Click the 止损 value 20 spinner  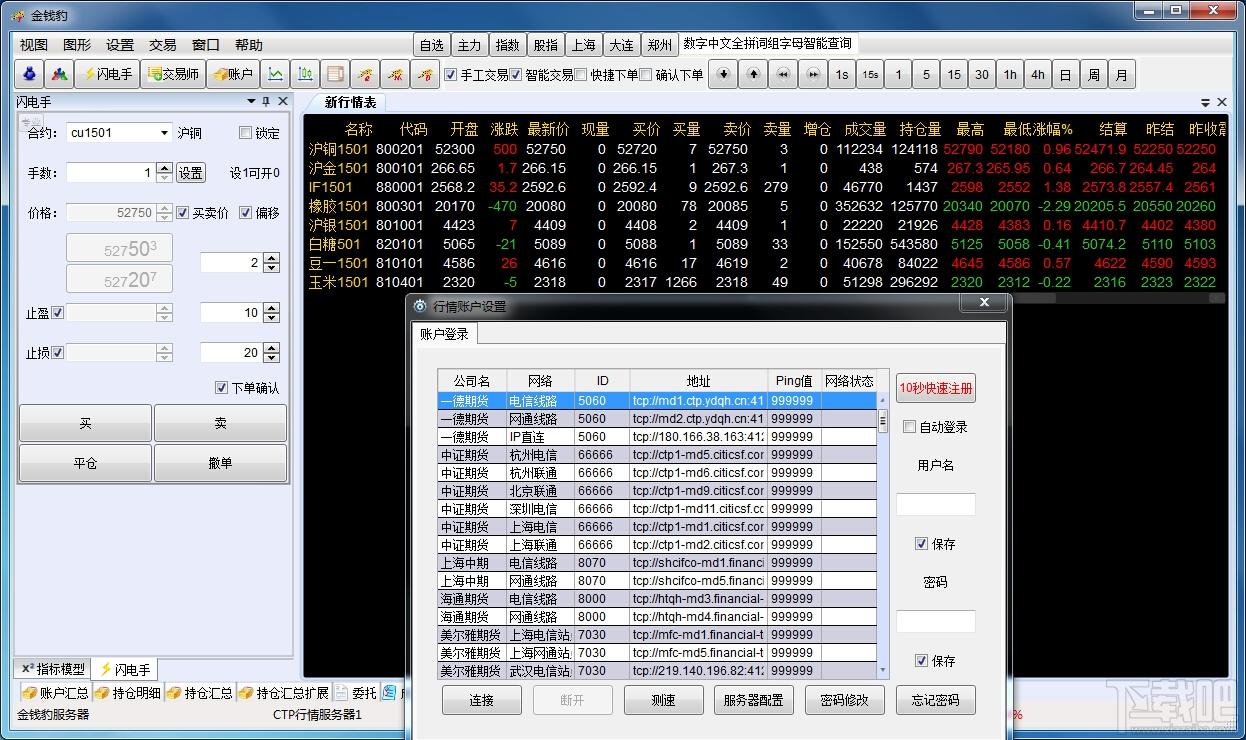tap(271, 353)
